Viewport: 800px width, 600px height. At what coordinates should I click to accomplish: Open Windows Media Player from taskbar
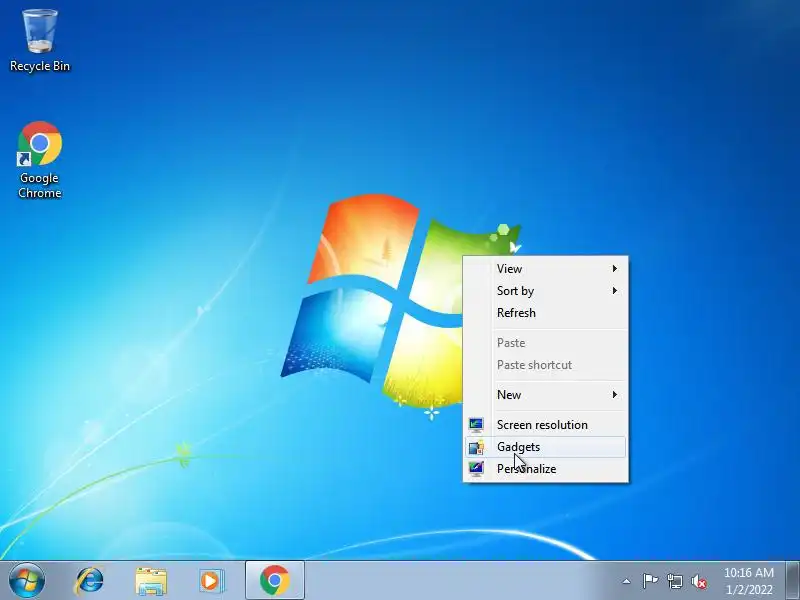pyautogui.click(x=211, y=581)
